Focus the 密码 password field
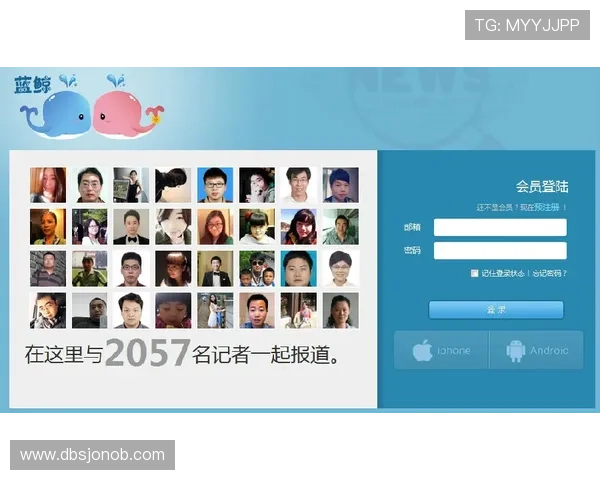The height and width of the screenshot is (480, 600). 499,250
